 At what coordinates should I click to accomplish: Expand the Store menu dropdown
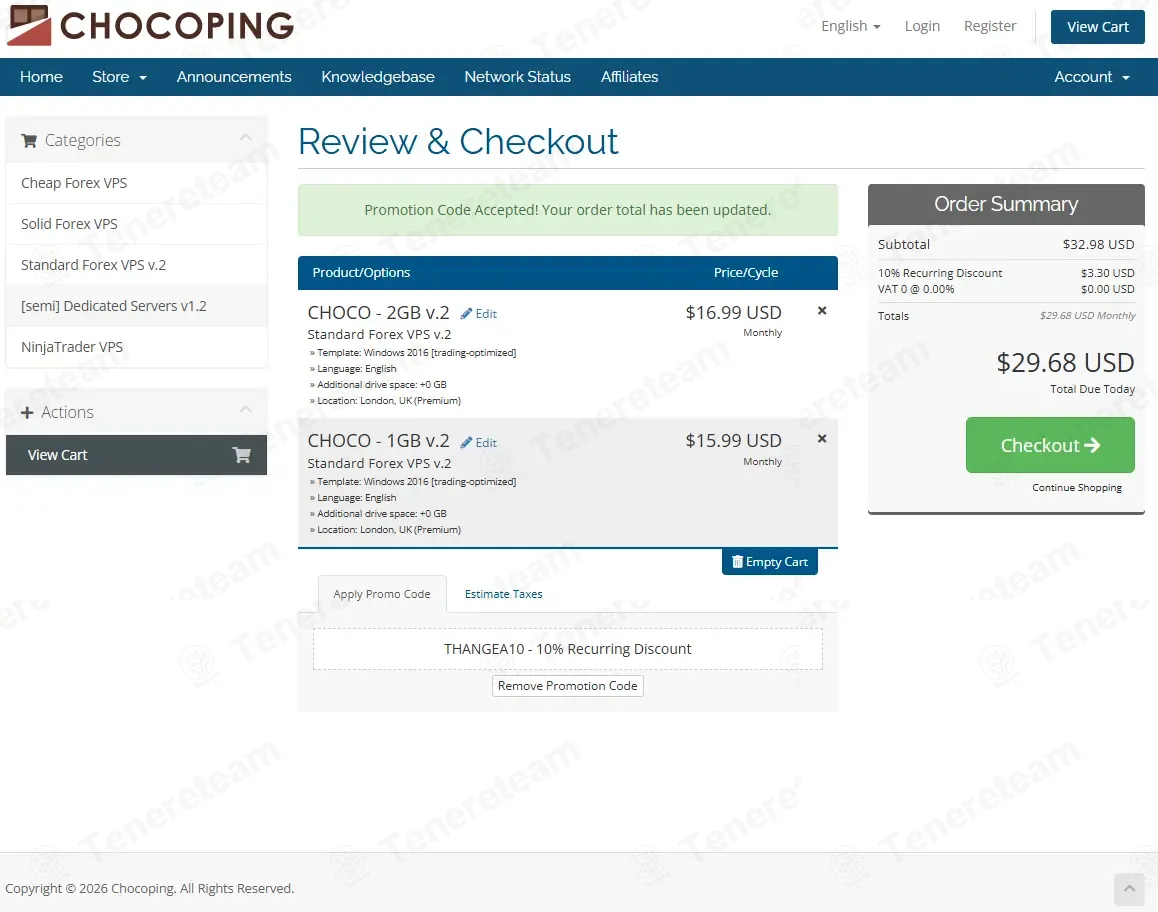click(119, 77)
